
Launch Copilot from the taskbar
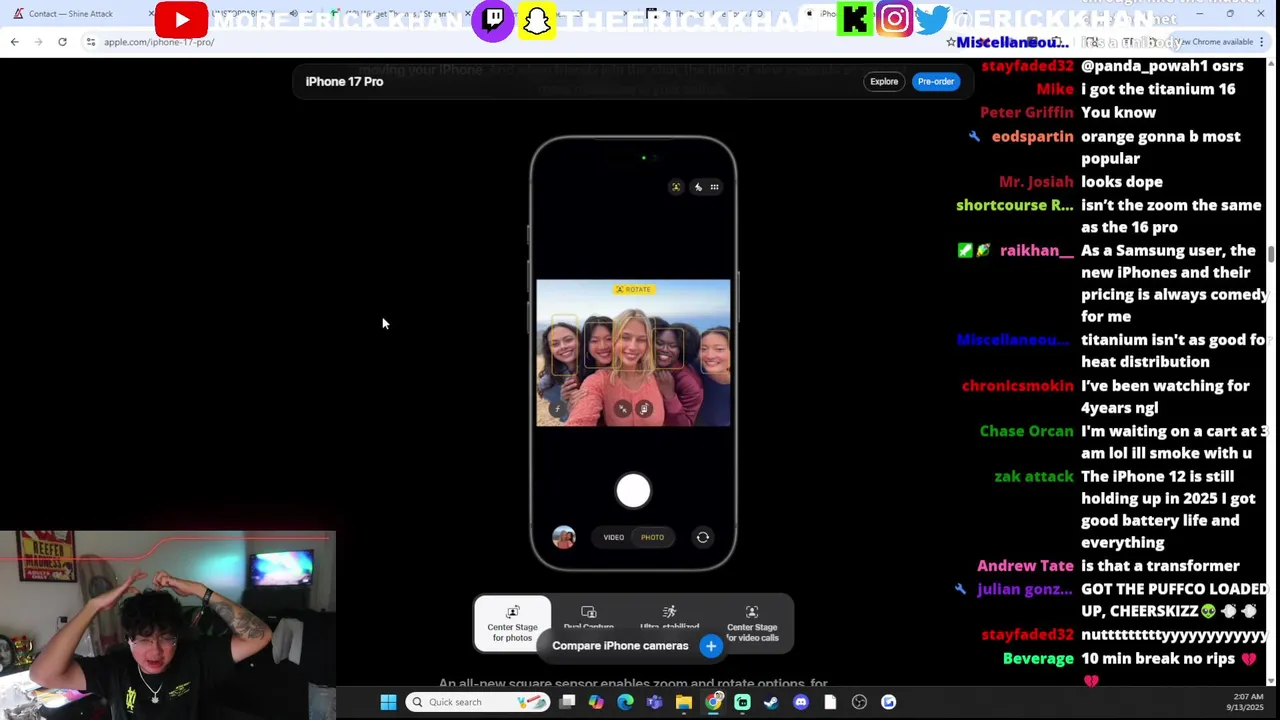(x=596, y=702)
